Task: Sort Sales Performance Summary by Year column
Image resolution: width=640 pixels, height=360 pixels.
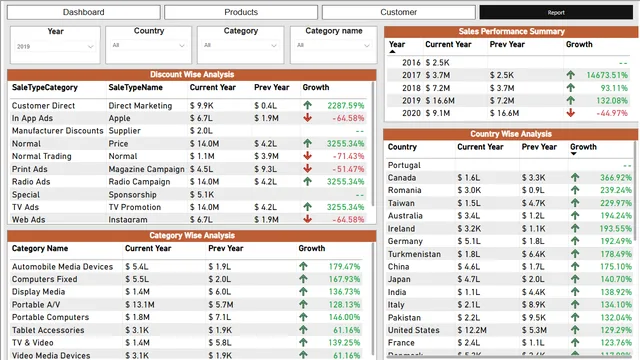Action: pyautogui.click(x=397, y=44)
